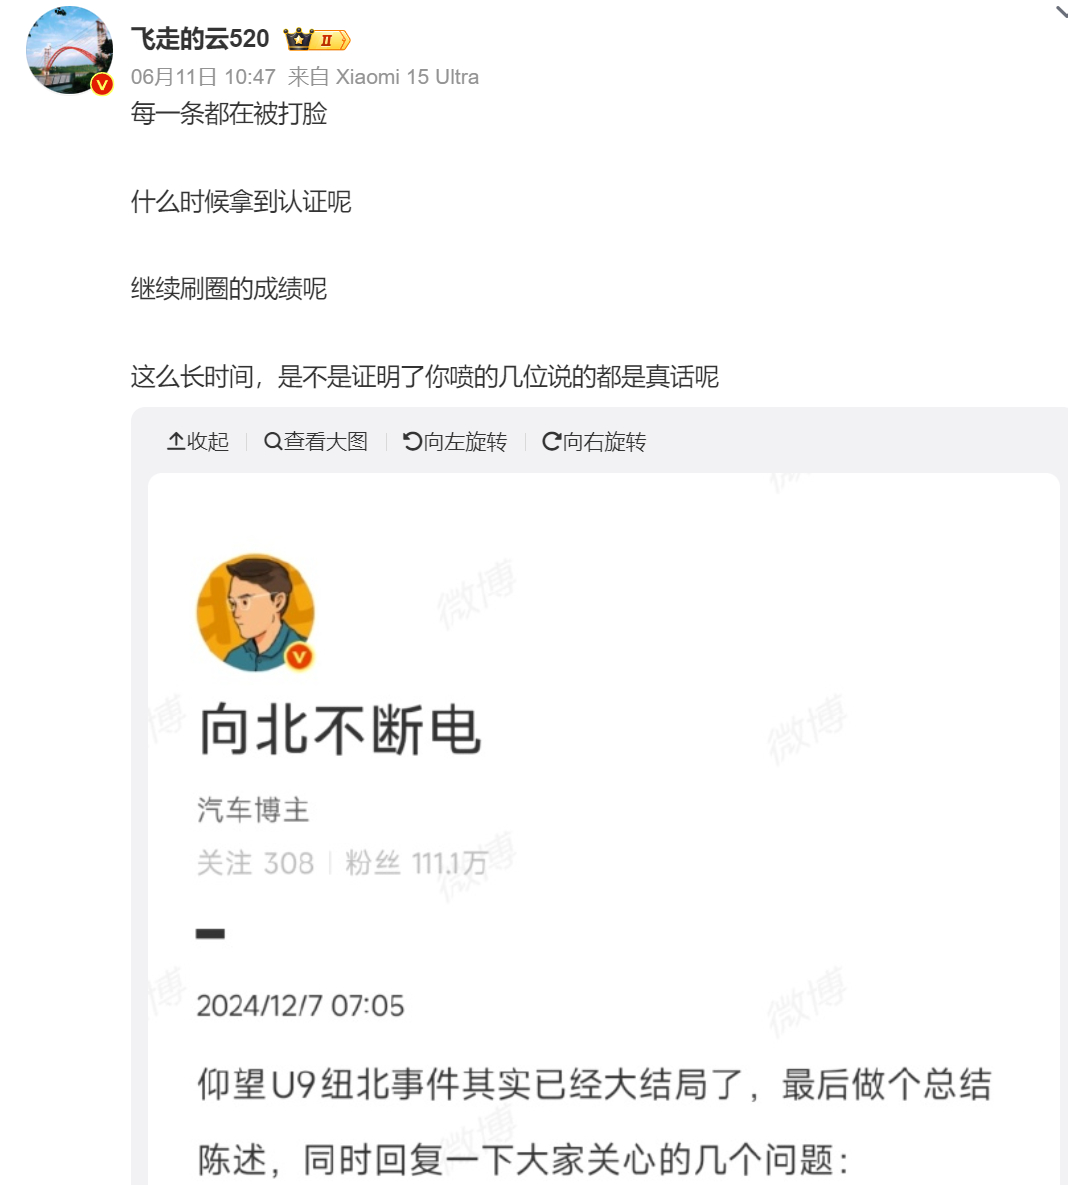Click the post text 每一条都在被打脸
Screen dimensions: 1068x1185
pos(229,114)
